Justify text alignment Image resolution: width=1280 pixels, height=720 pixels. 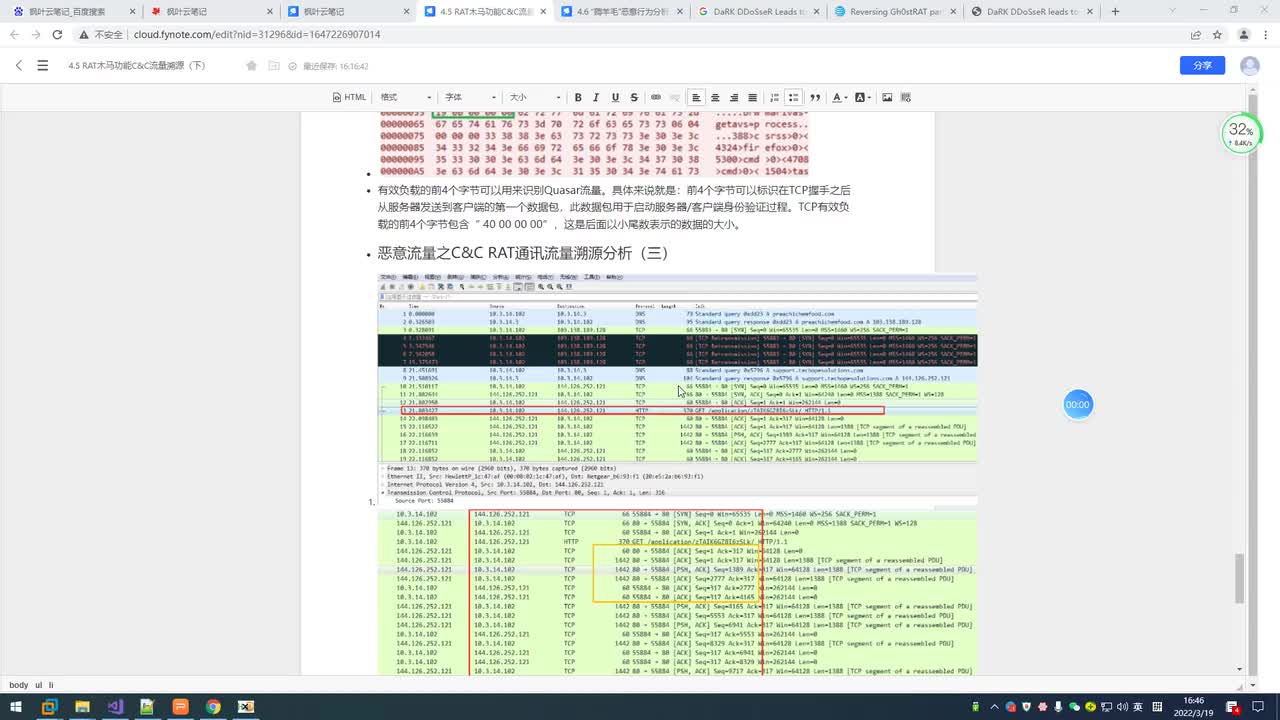pyautogui.click(x=752, y=97)
